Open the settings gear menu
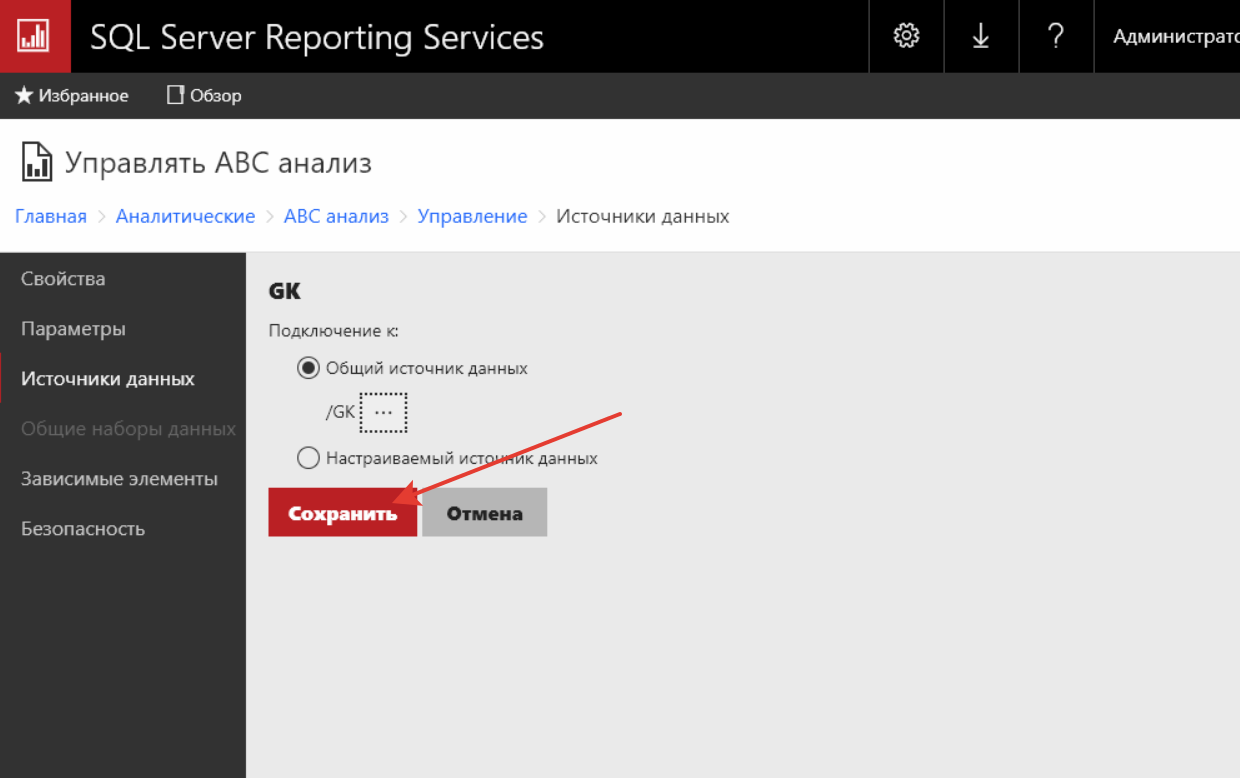Image resolution: width=1240 pixels, height=778 pixels. coord(906,36)
